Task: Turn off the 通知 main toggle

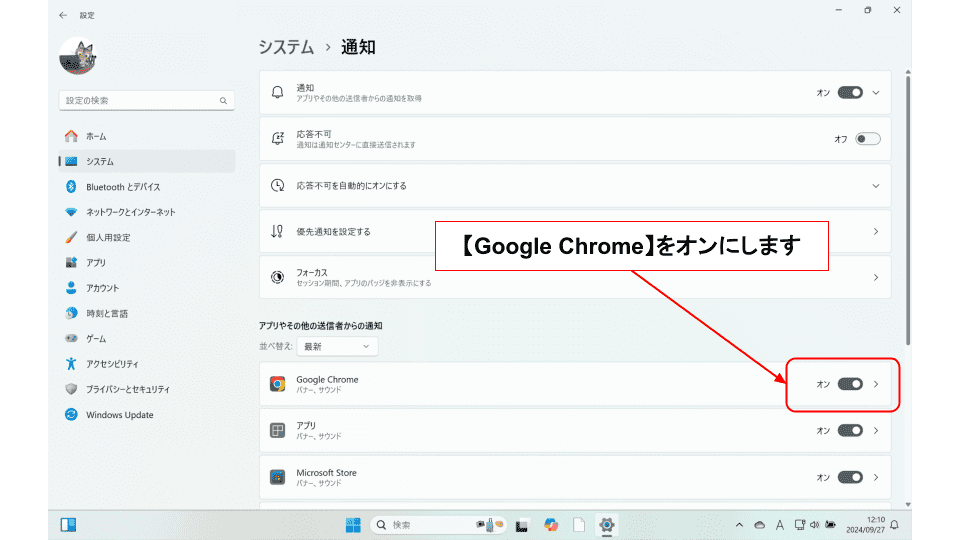Action: coord(850,92)
